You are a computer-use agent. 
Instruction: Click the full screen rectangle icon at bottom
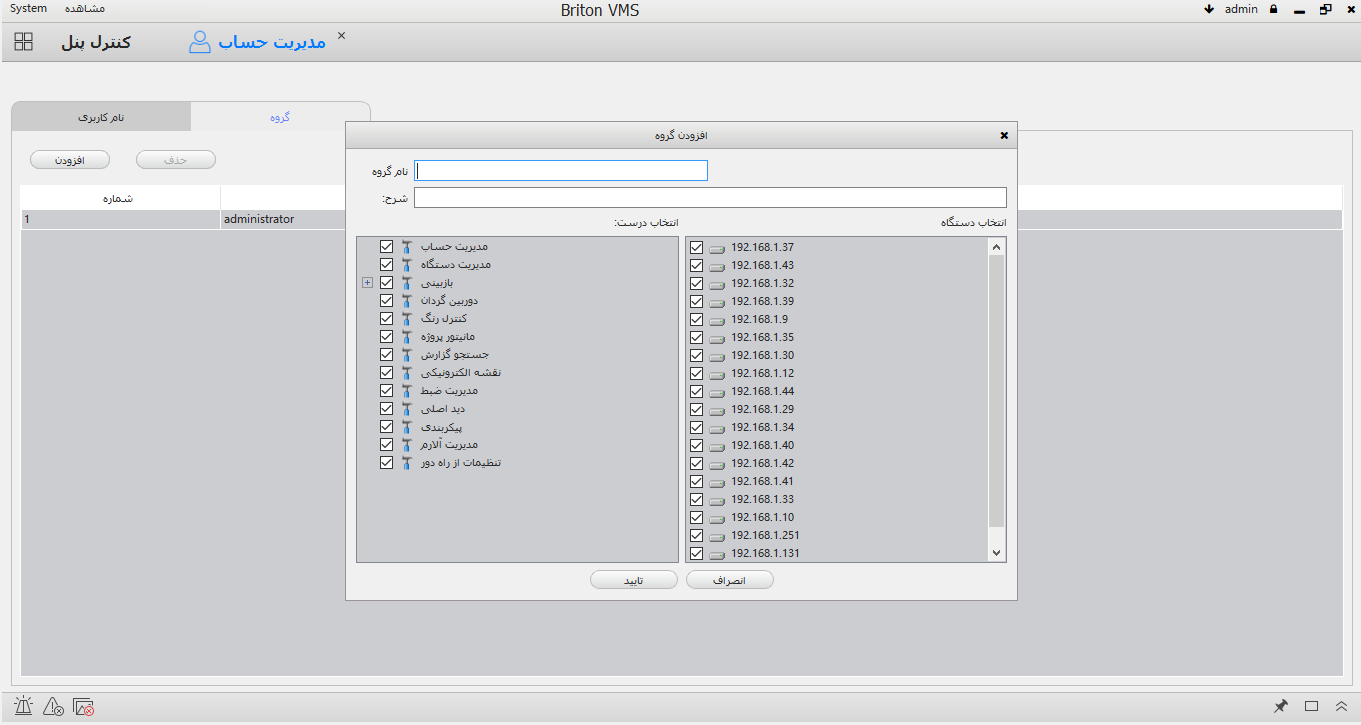tap(1312, 706)
